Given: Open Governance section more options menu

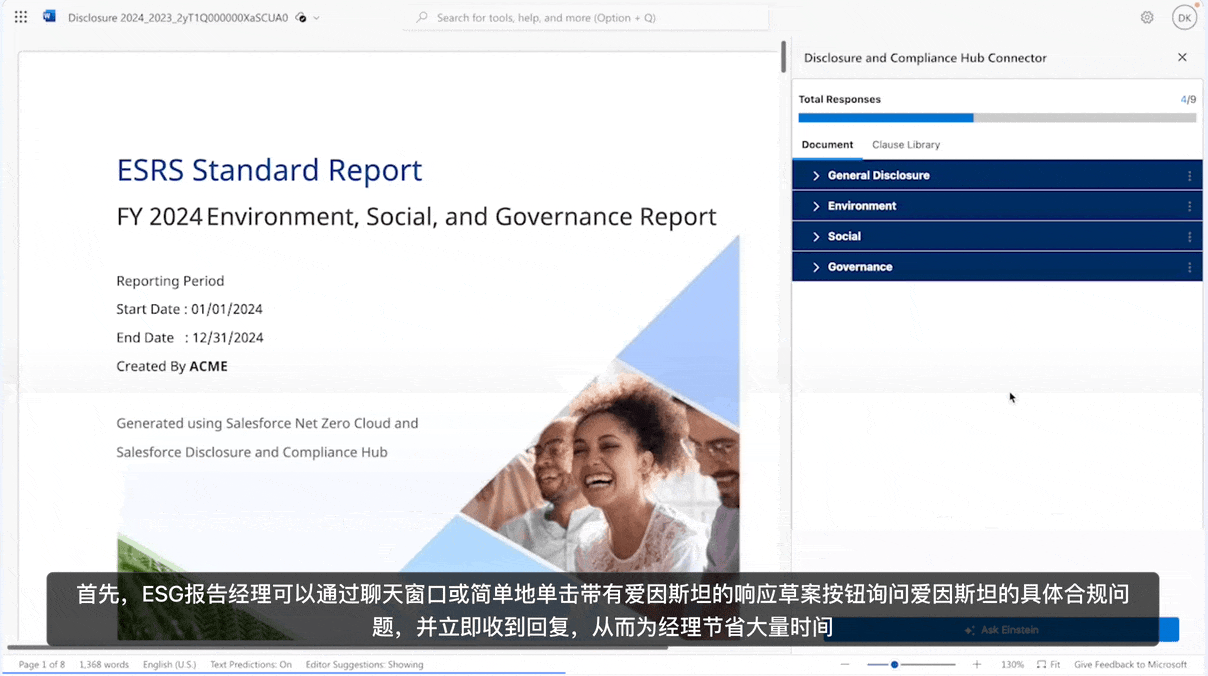Looking at the screenshot, I should 1189,267.
